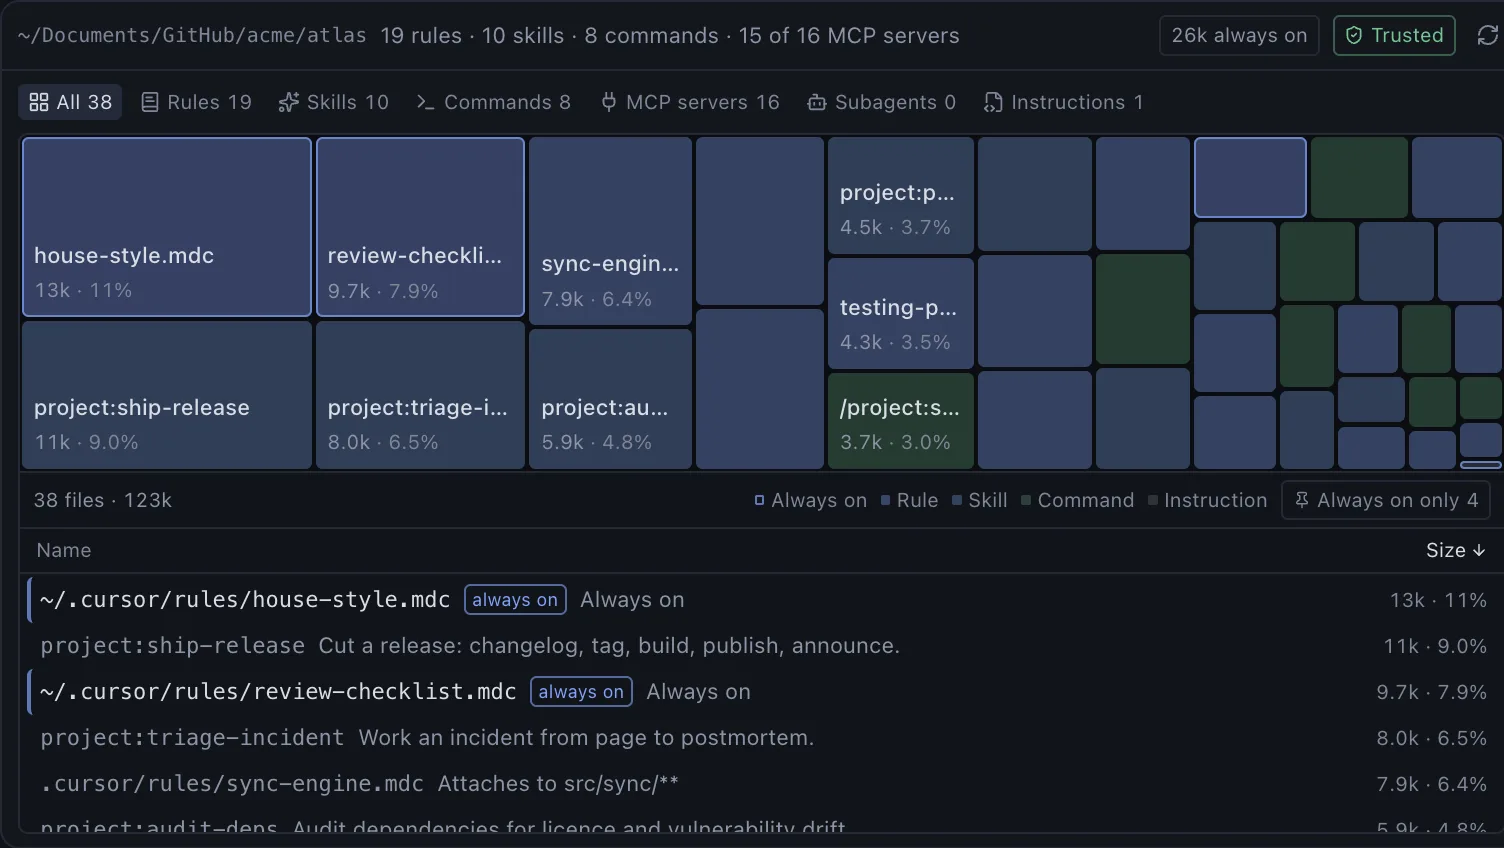Viewport: 1504px width, 848px height.
Task: Open the Skills 10 tab
Action: click(x=333, y=102)
